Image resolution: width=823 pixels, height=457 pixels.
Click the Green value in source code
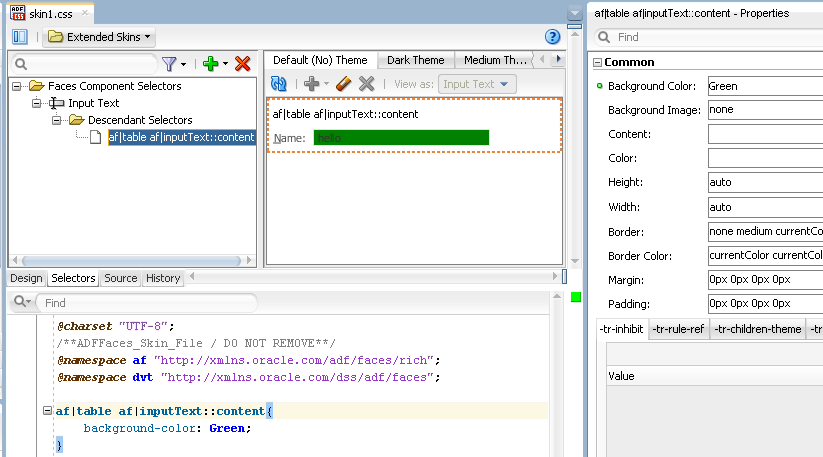(x=227, y=428)
